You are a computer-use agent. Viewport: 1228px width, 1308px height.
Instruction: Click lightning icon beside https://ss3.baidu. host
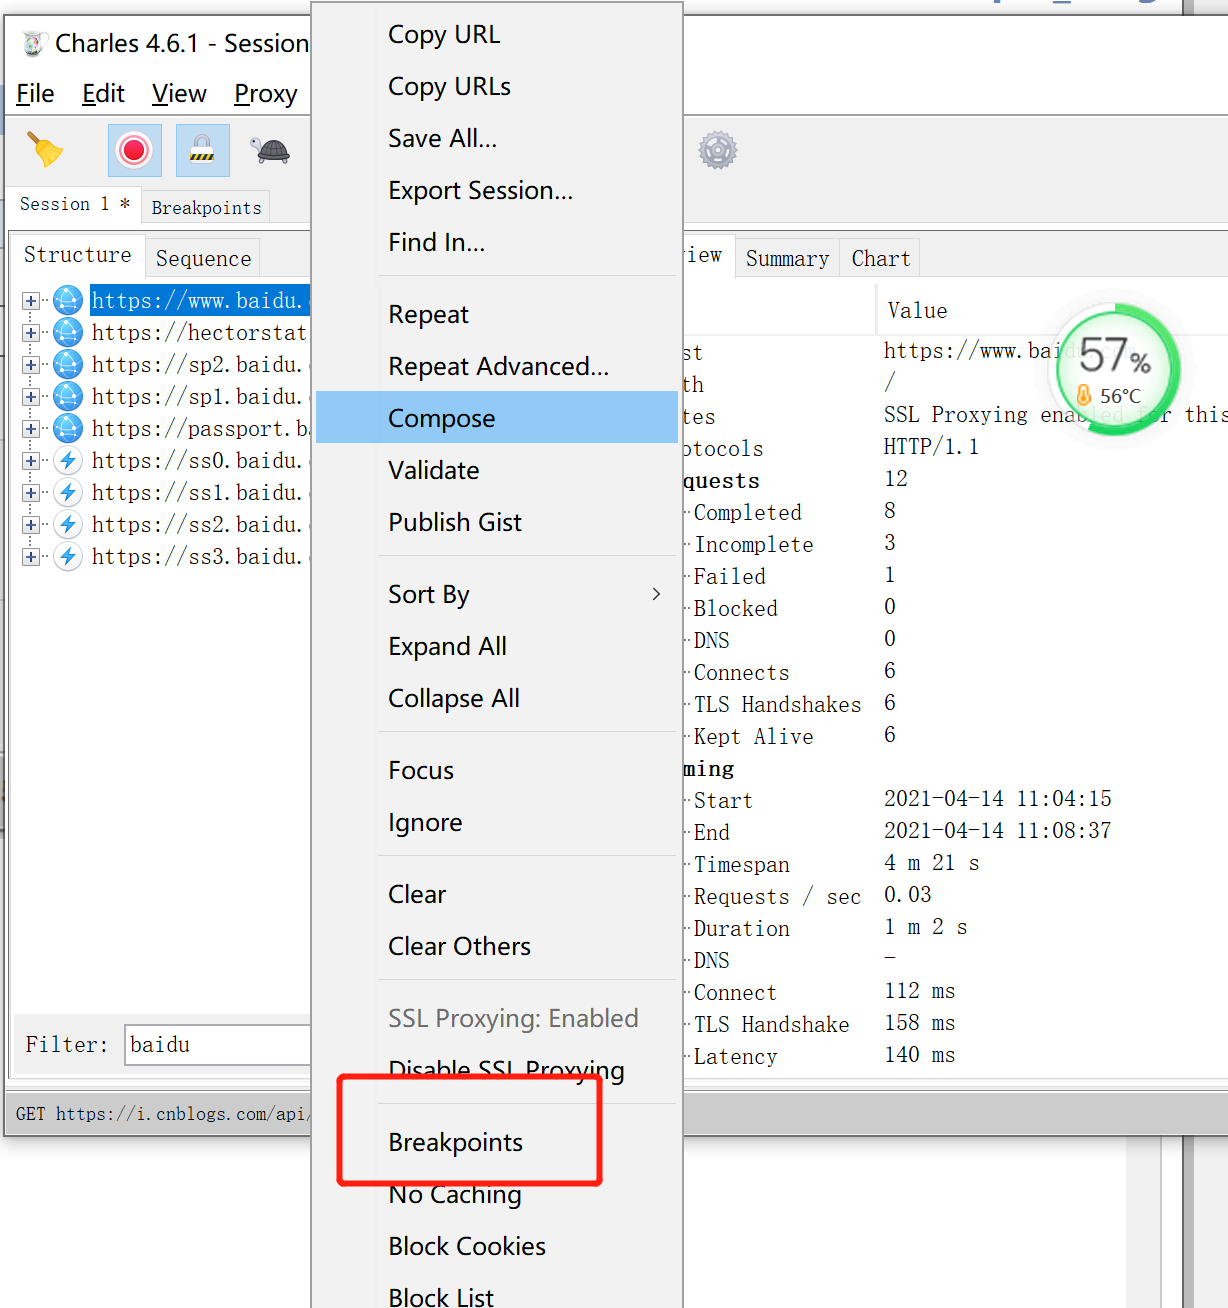pos(68,556)
